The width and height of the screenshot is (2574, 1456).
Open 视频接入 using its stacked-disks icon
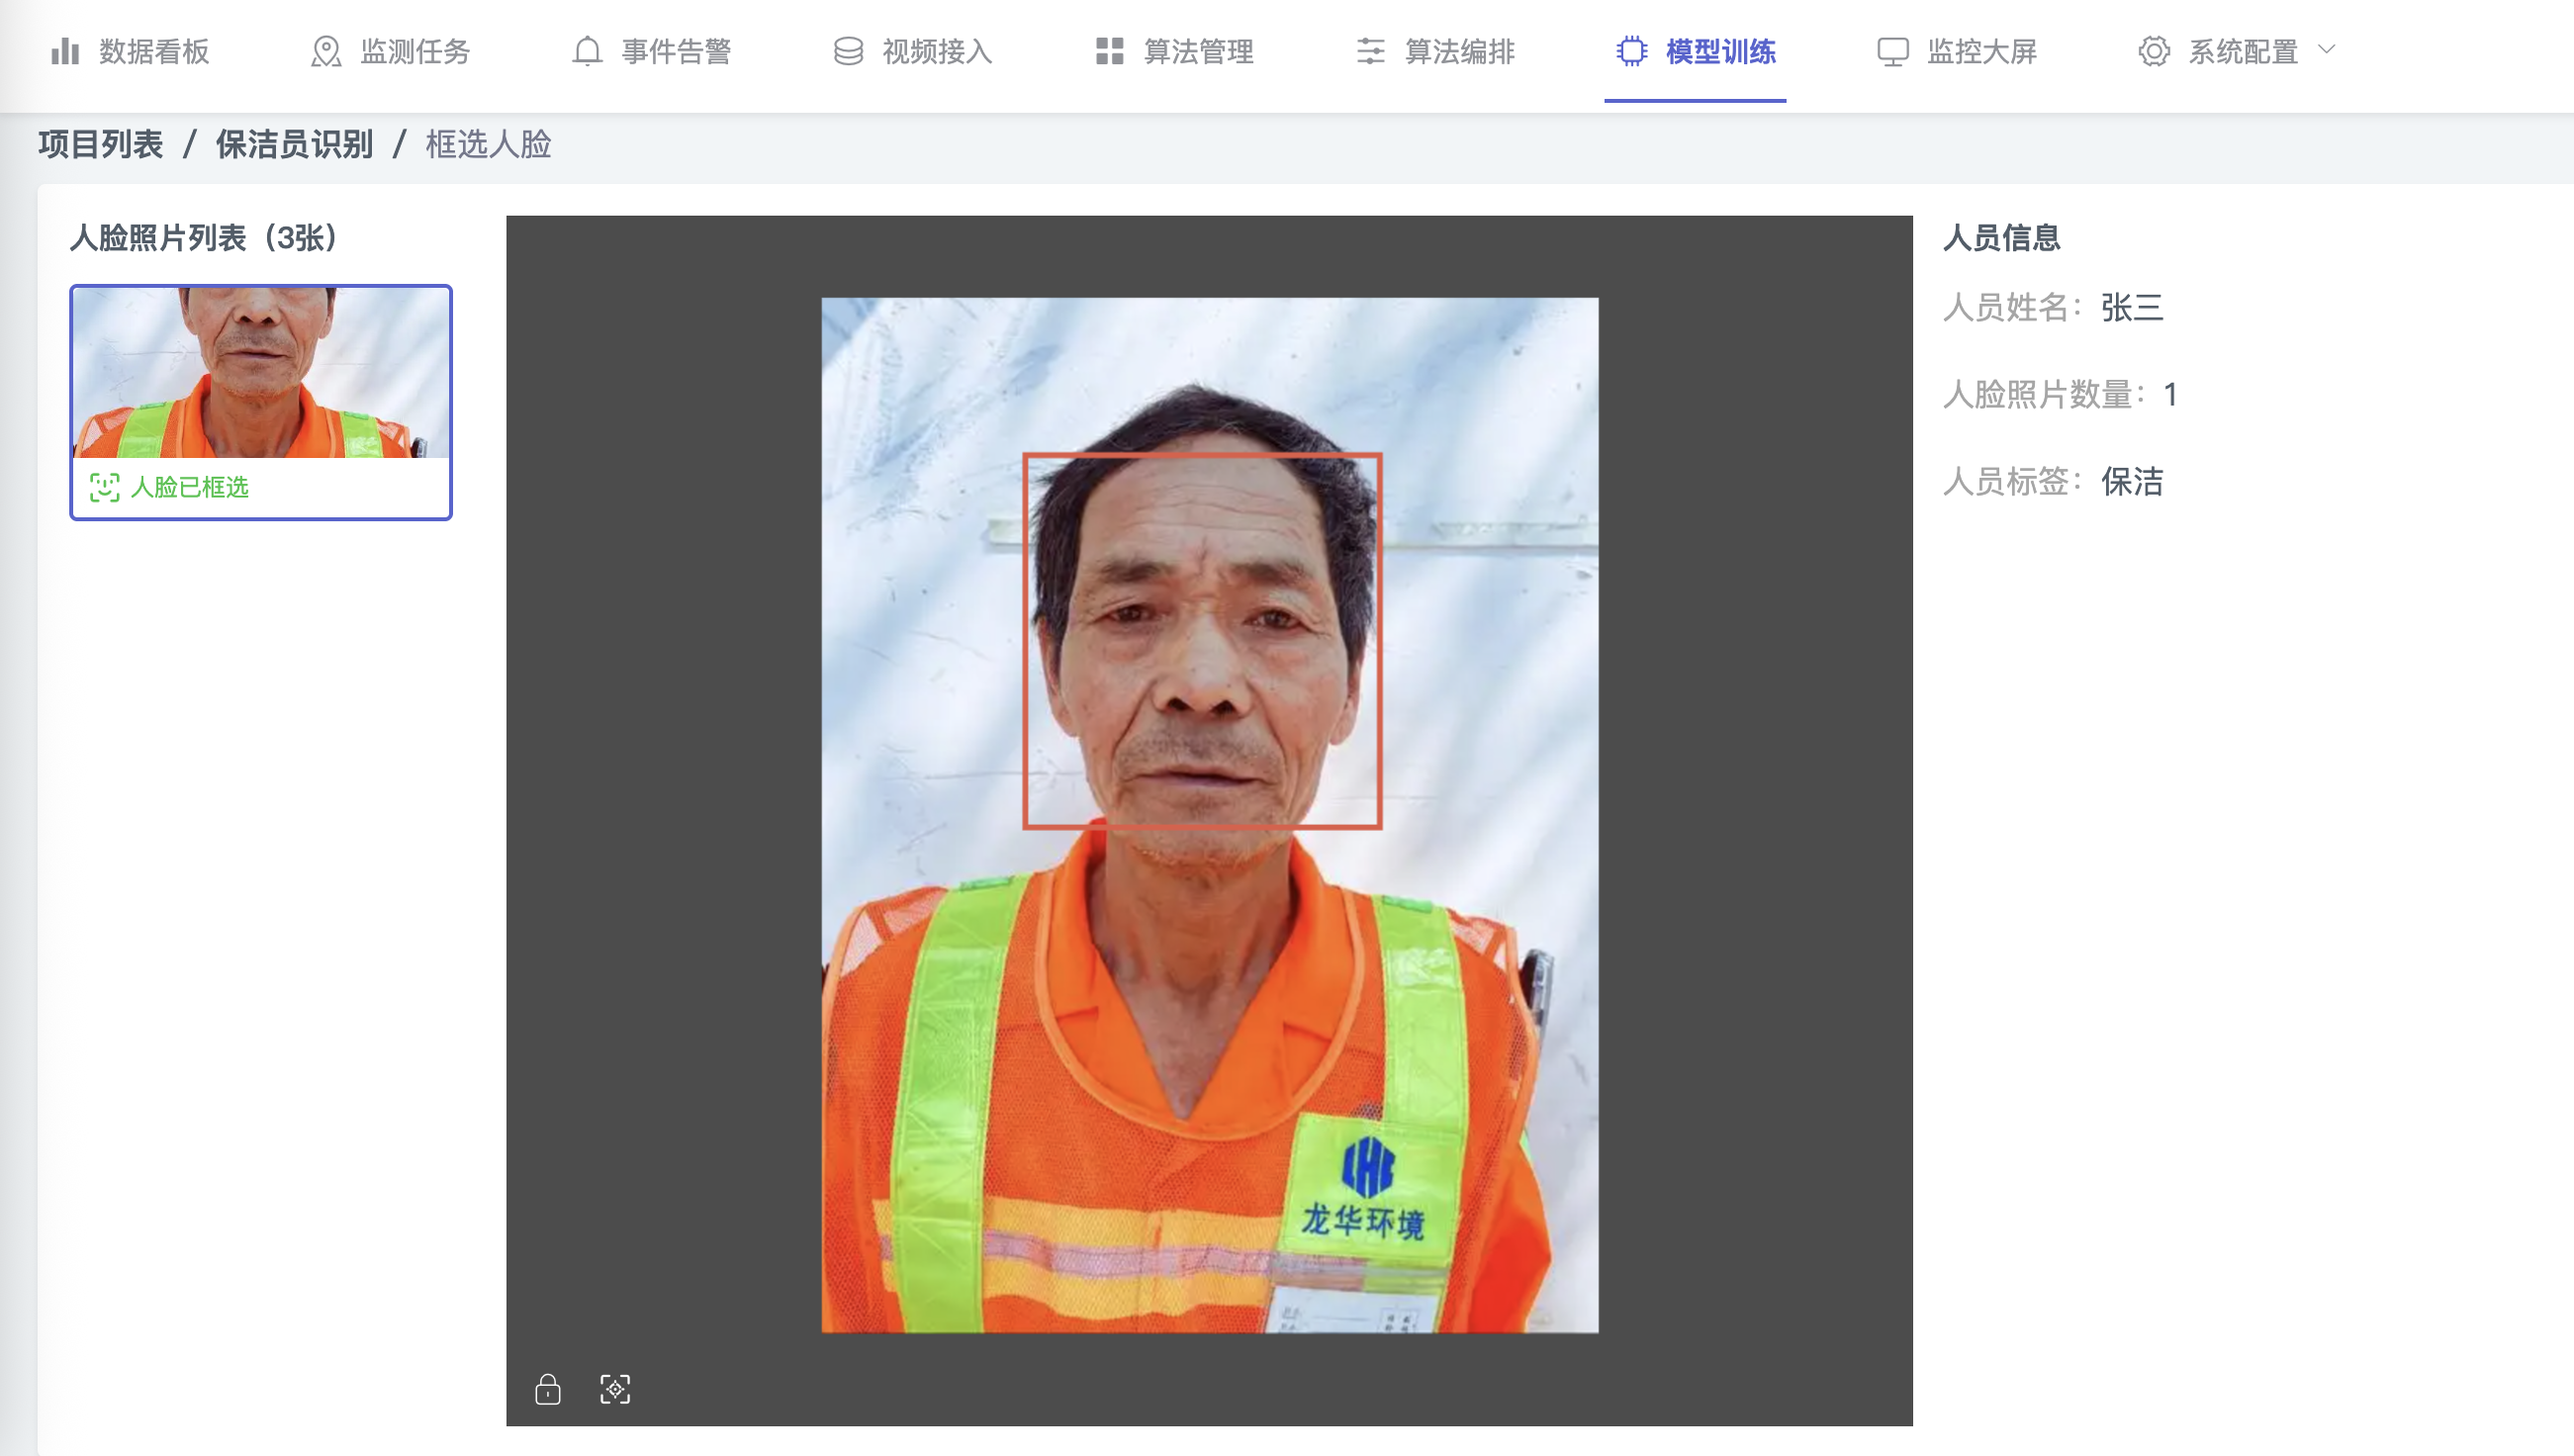[x=847, y=50]
